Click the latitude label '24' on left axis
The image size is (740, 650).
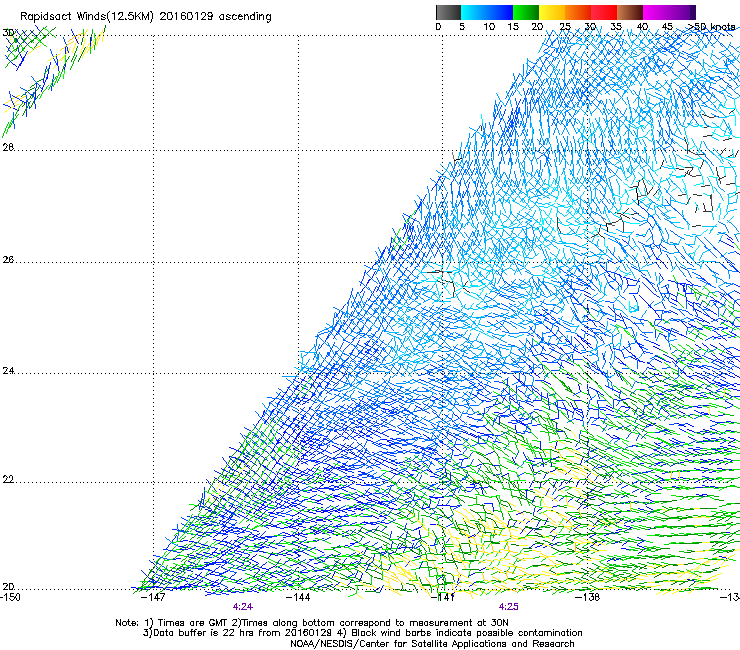tap(8, 371)
